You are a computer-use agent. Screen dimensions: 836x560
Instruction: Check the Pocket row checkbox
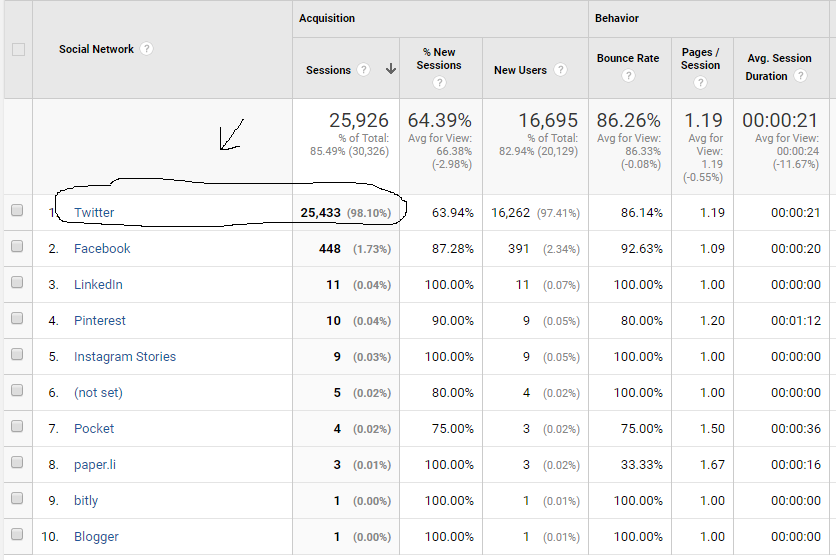(17, 426)
